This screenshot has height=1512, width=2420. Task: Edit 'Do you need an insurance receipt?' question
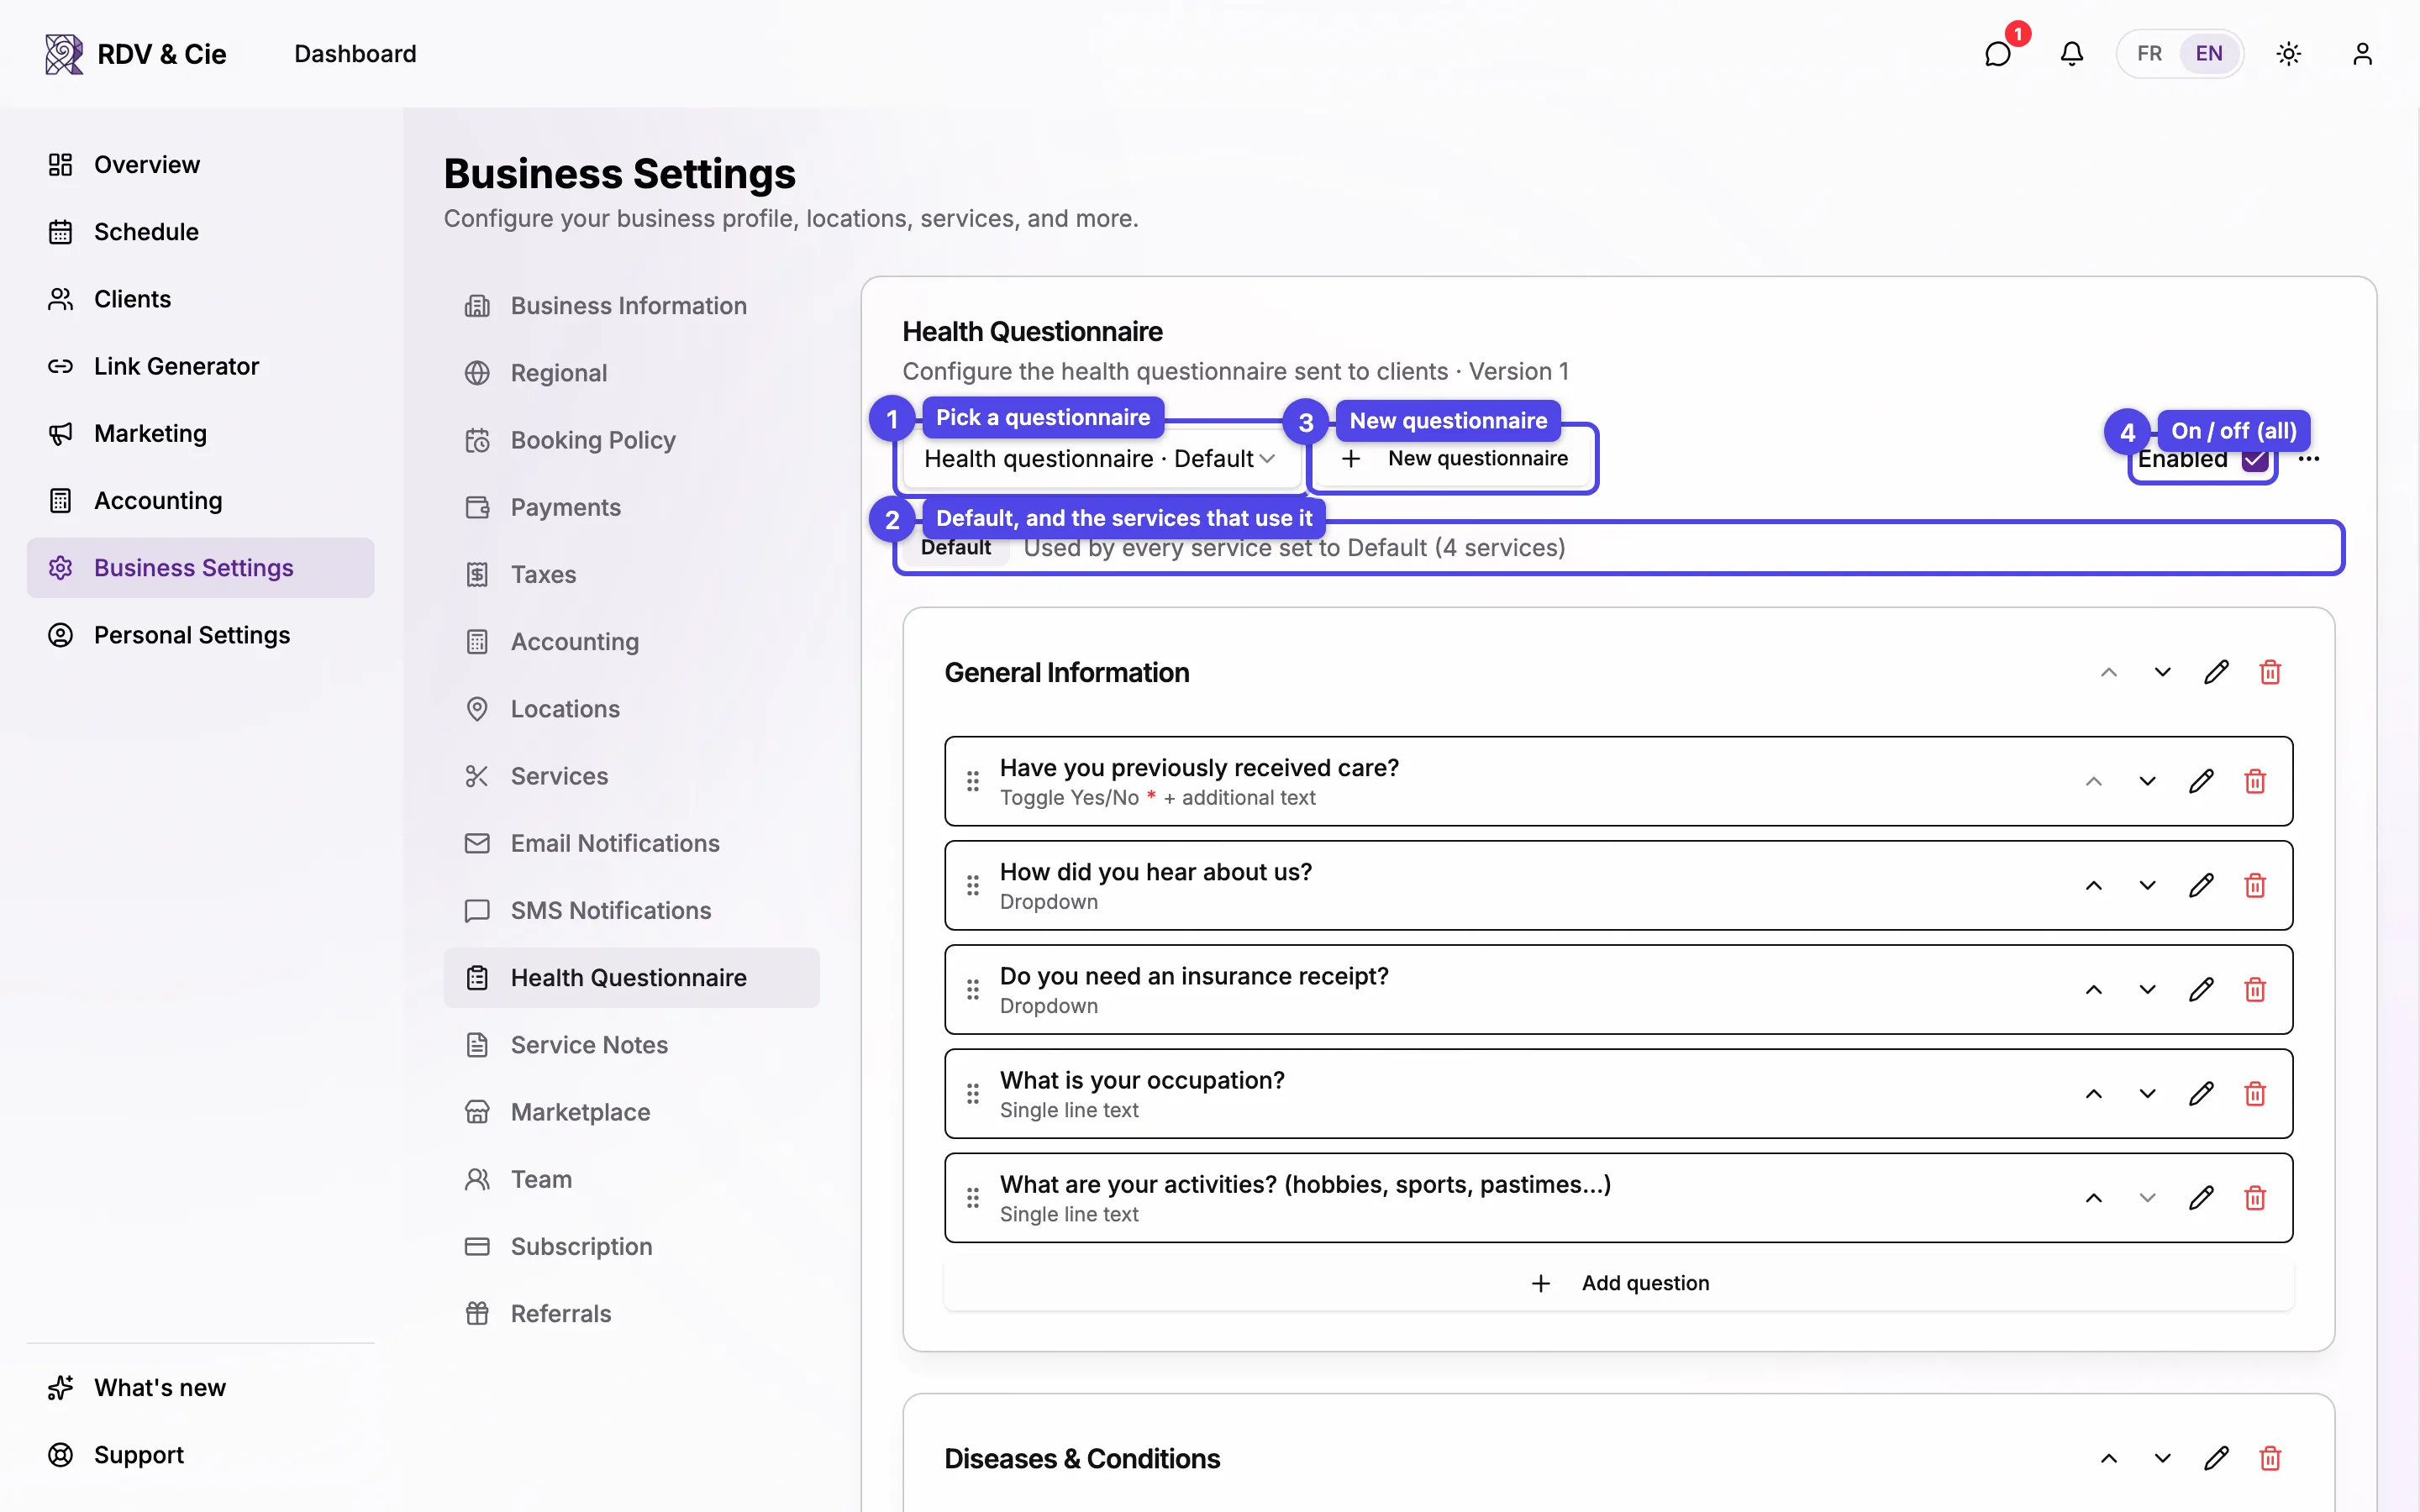point(2201,990)
